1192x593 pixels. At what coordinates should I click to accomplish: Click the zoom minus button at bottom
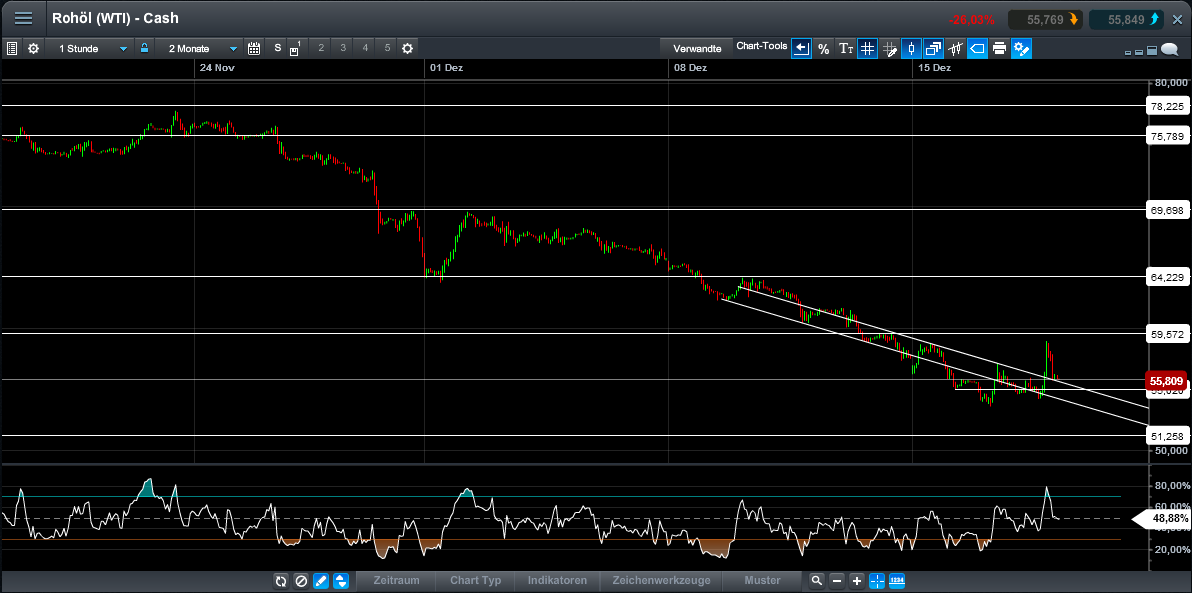[836, 580]
